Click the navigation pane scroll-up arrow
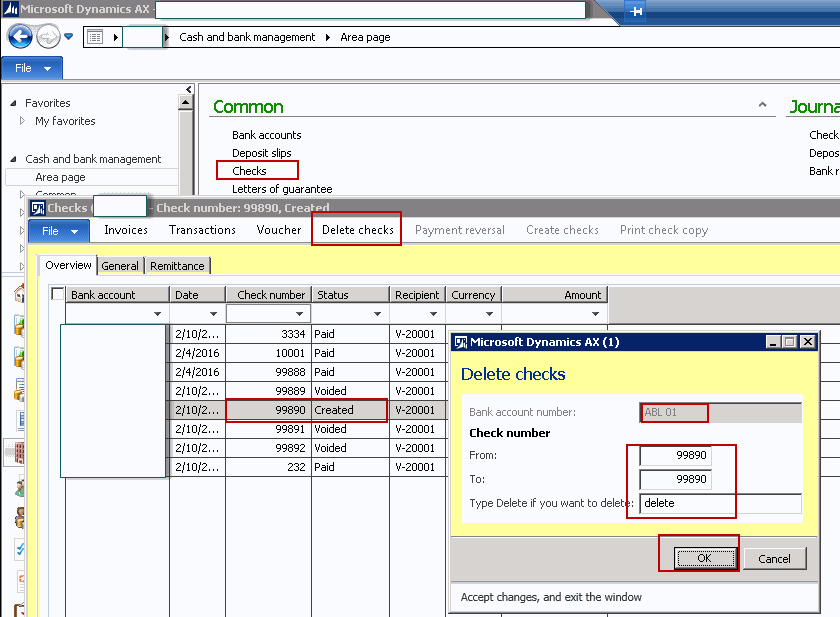This screenshot has width=840, height=617. pos(185,102)
